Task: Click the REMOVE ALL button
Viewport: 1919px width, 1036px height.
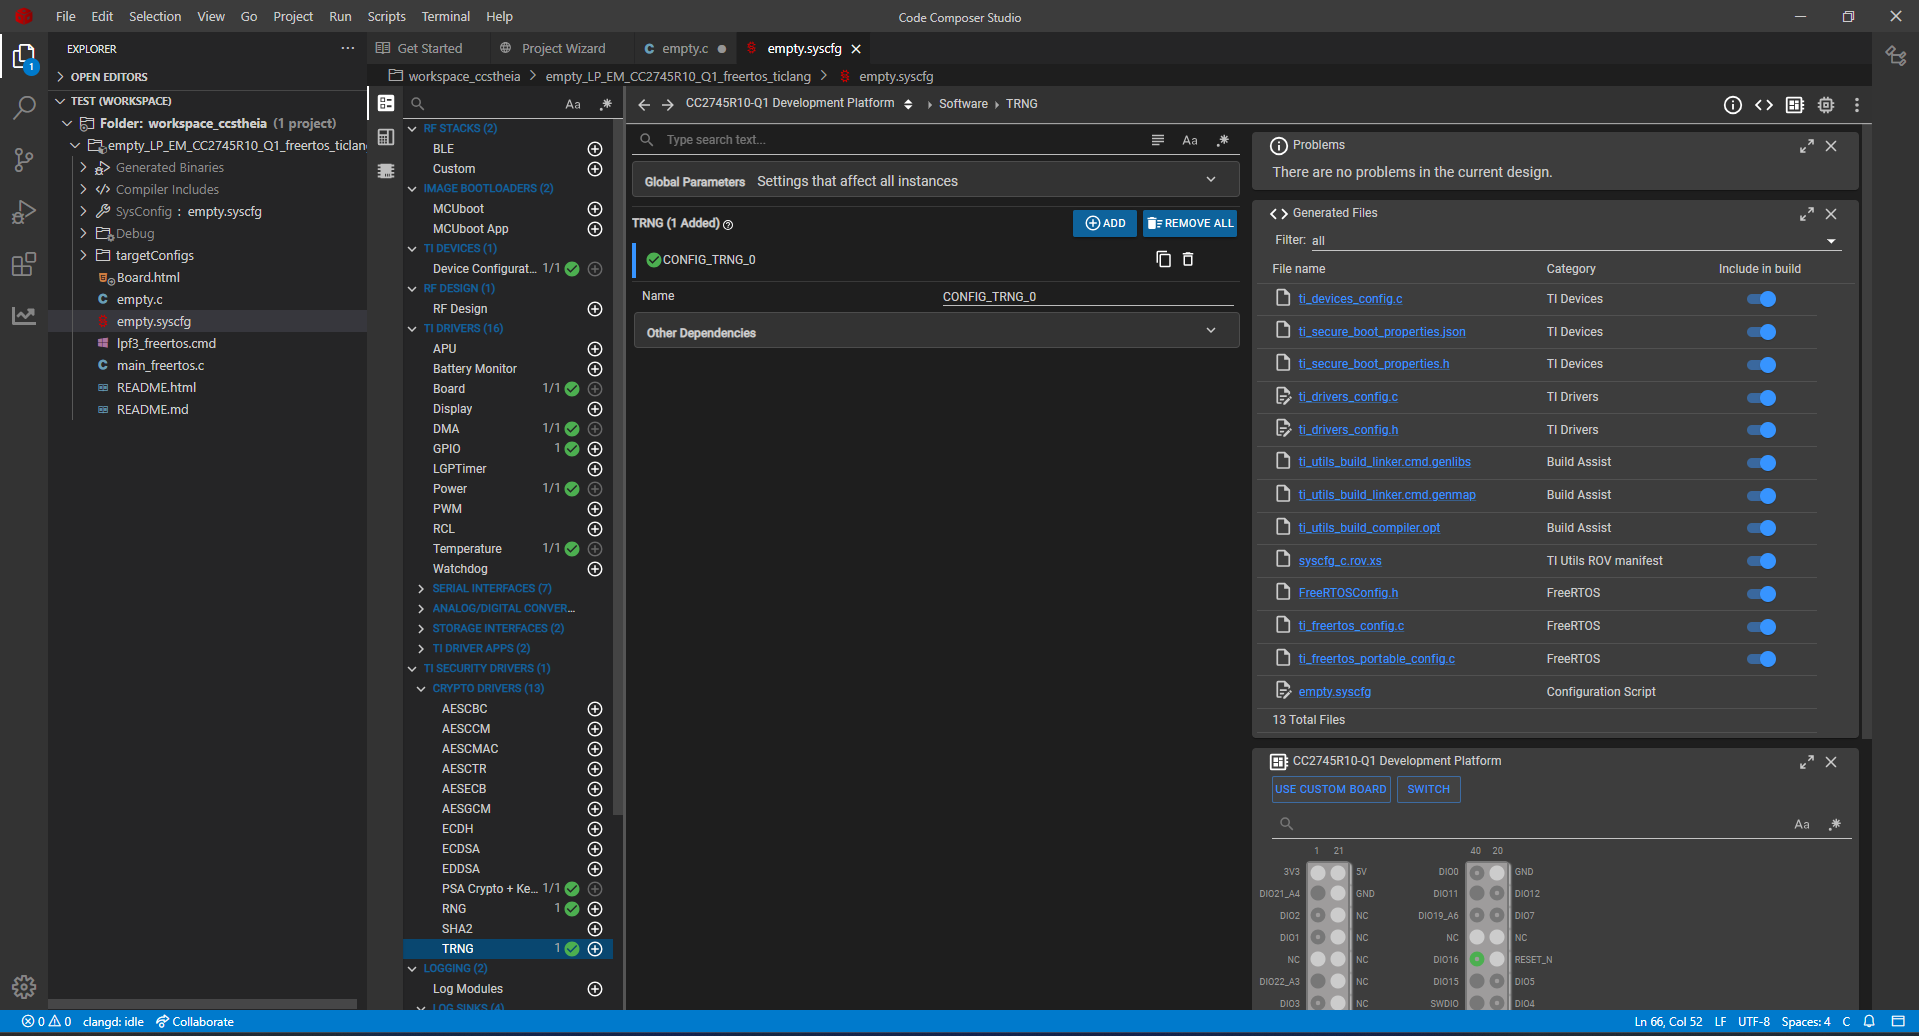Action: (x=1190, y=223)
